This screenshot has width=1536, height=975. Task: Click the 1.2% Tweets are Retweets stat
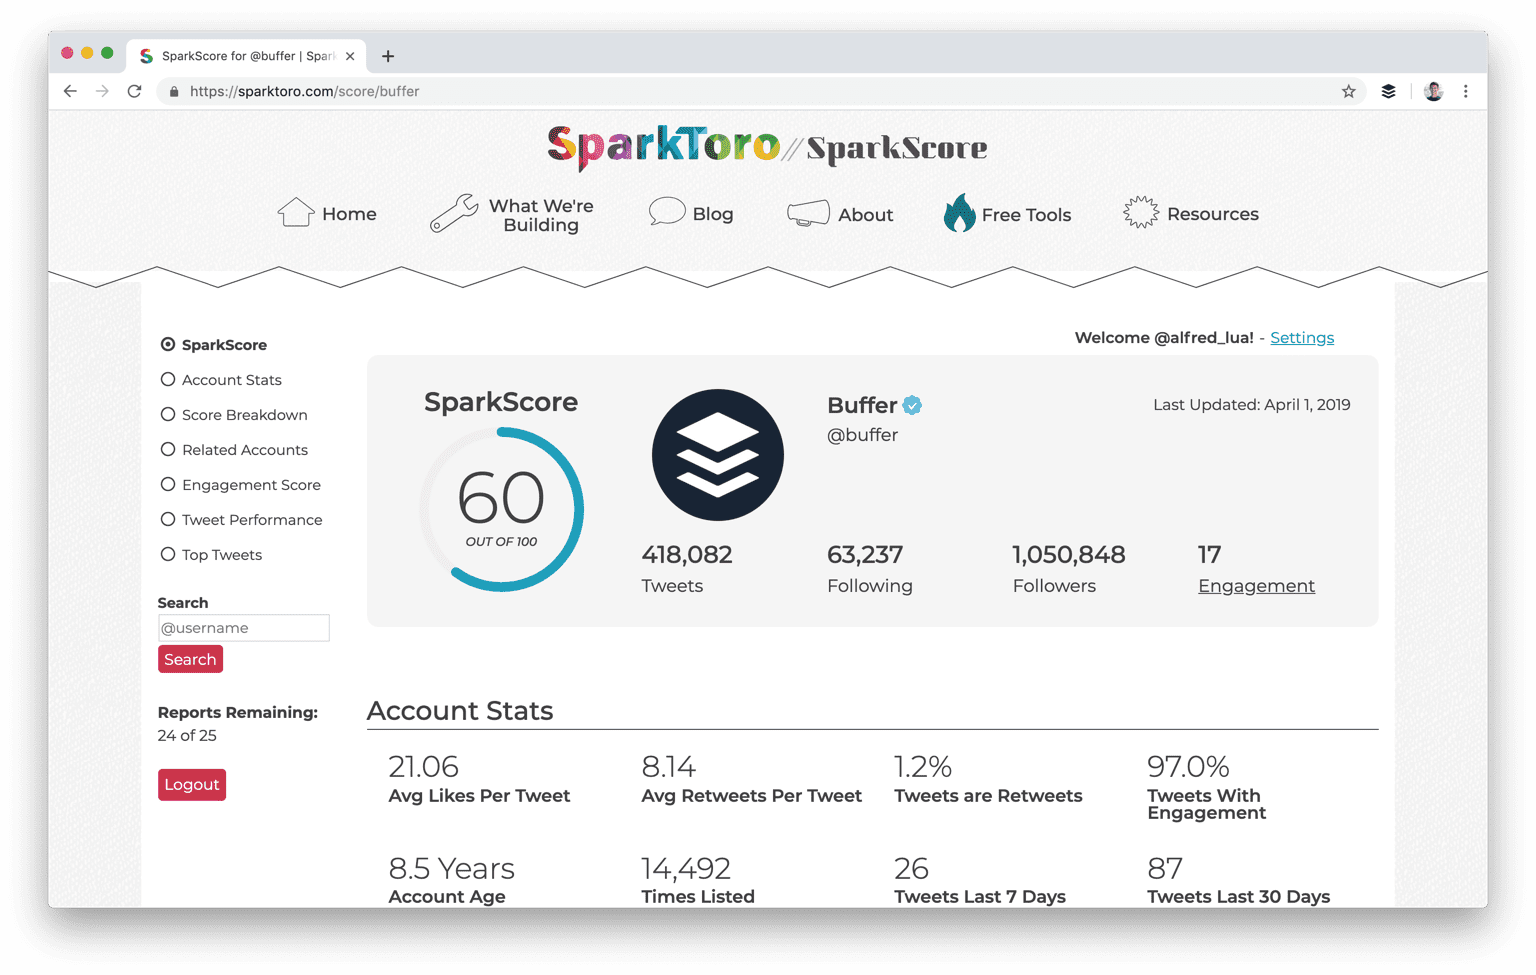tap(988, 779)
